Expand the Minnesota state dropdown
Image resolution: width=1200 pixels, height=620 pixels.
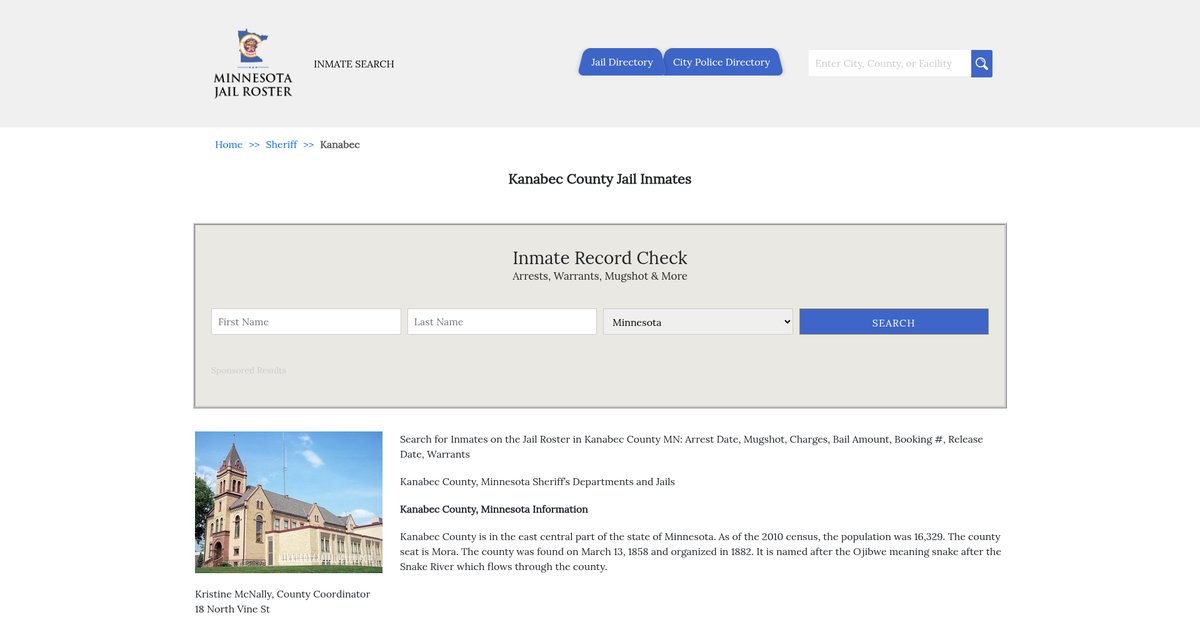pos(698,322)
